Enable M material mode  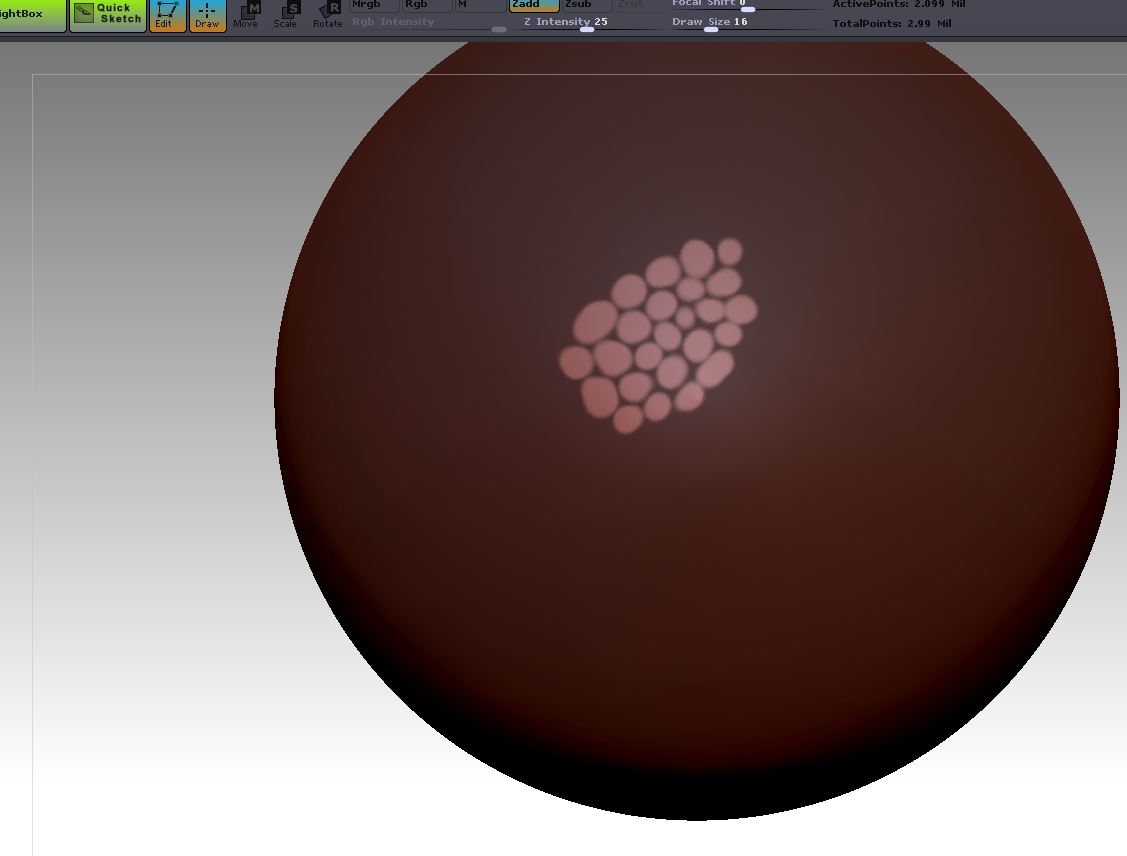click(x=479, y=5)
